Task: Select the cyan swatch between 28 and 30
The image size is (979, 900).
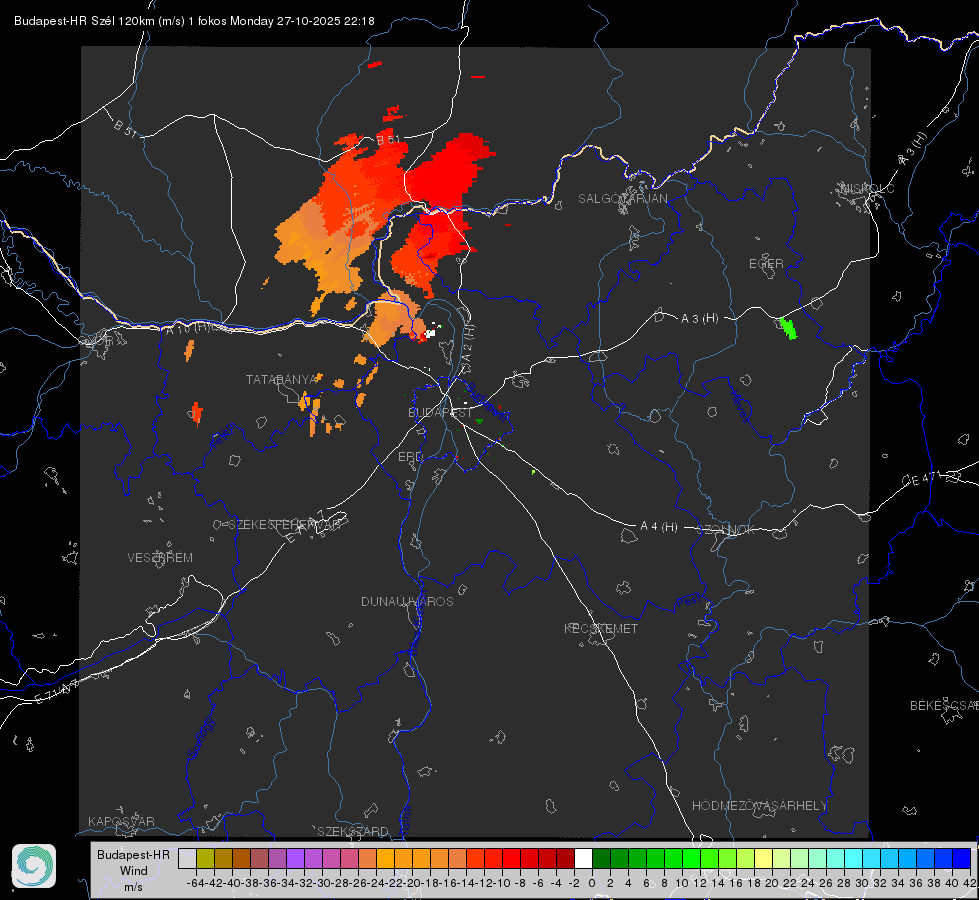Action: click(854, 858)
